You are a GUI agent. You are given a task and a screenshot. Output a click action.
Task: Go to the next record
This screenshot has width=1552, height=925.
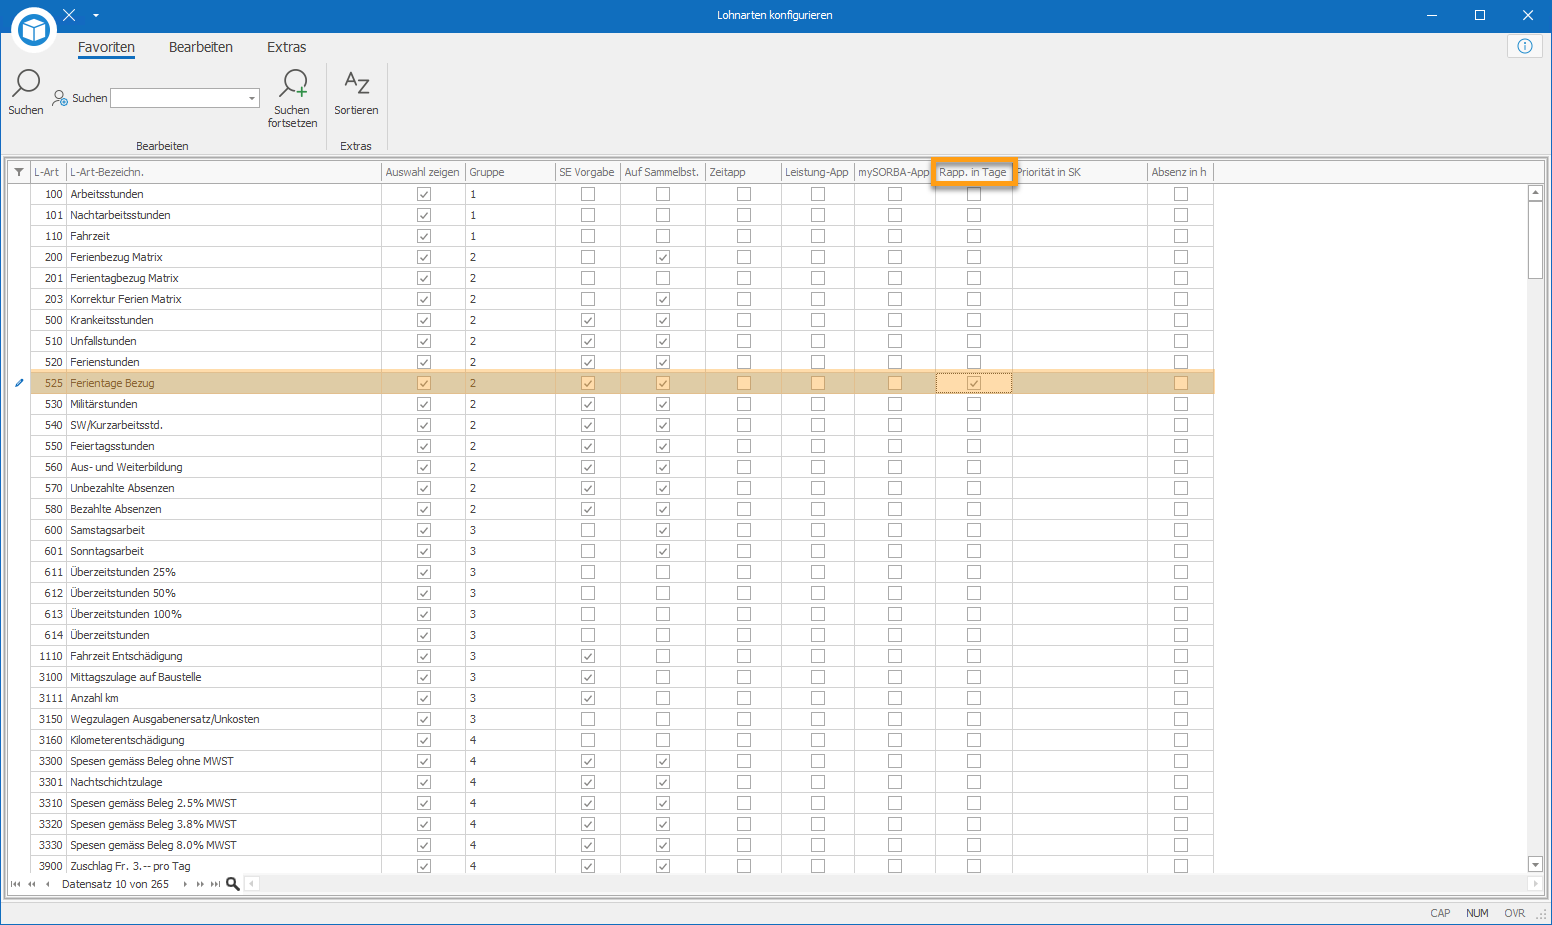coord(185,884)
